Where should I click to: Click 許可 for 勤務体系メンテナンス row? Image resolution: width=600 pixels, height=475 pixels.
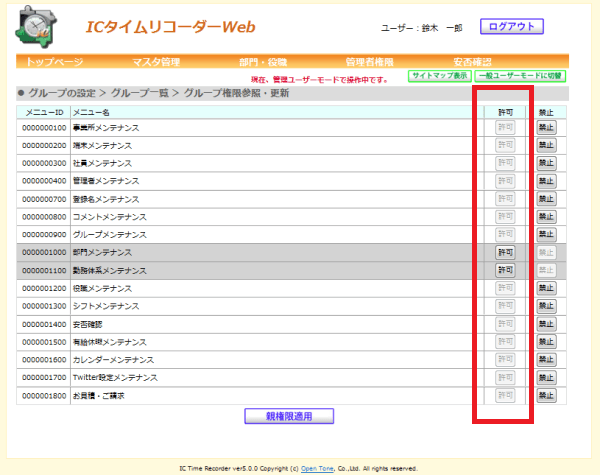pyautogui.click(x=505, y=270)
